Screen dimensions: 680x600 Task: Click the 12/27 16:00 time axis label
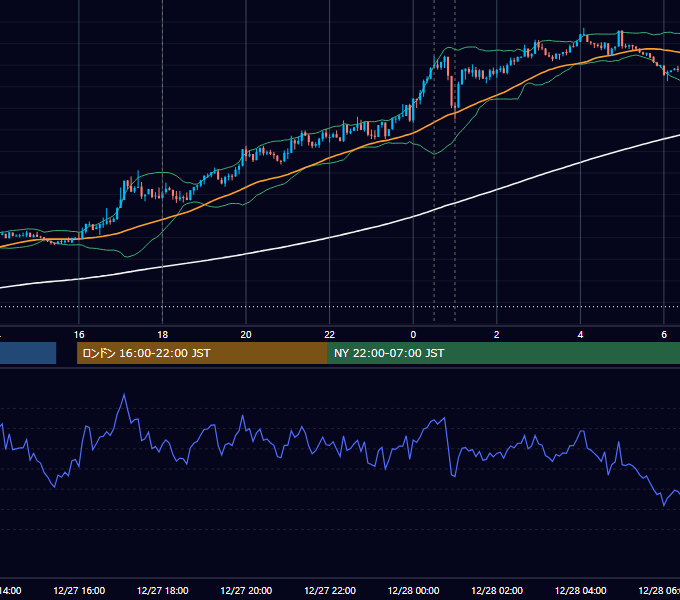pos(79,590)
